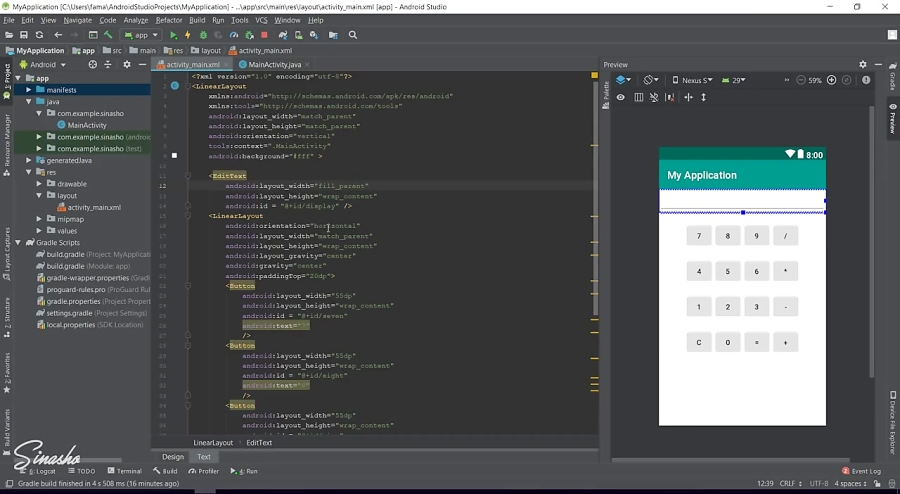Toggle the view options eye icon in Preview
Viewport: 900px width, 494px height.
tap(620, 97)
